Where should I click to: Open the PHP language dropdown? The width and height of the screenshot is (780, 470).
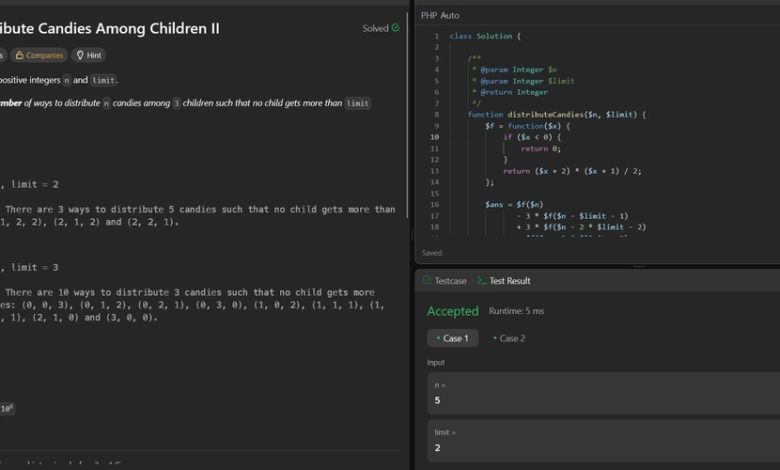tap(429, 15)
